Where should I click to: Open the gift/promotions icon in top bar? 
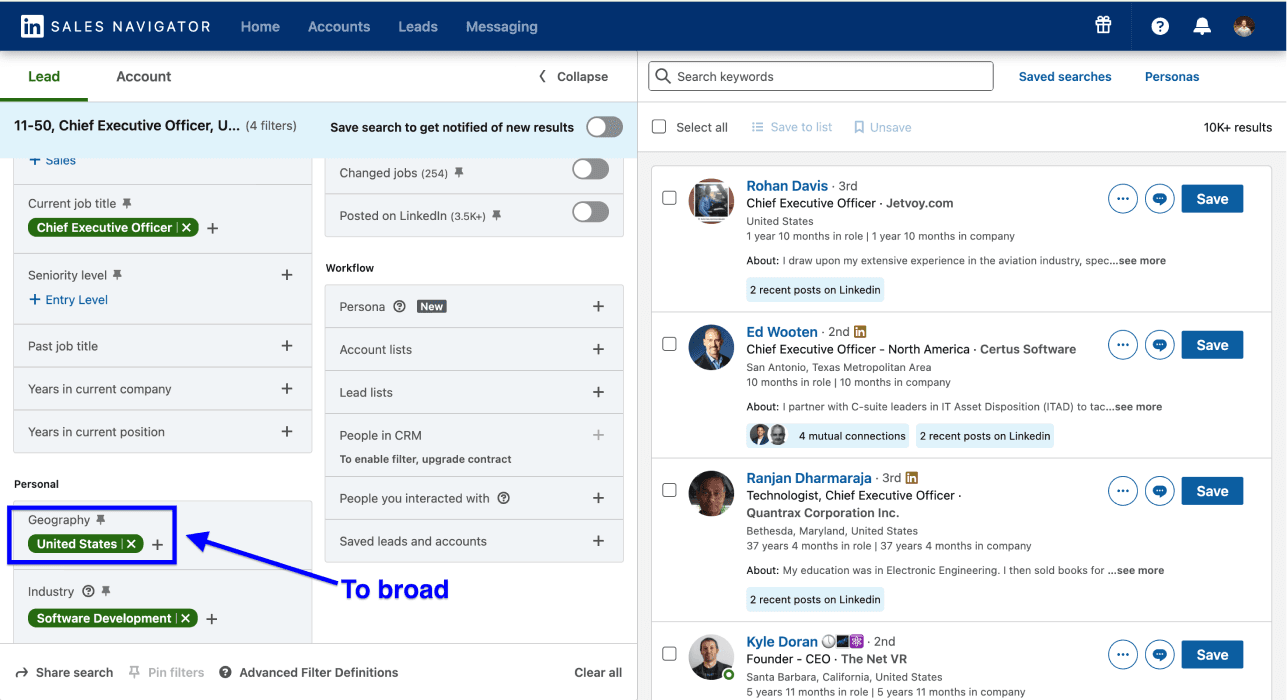pos(1103,26)
